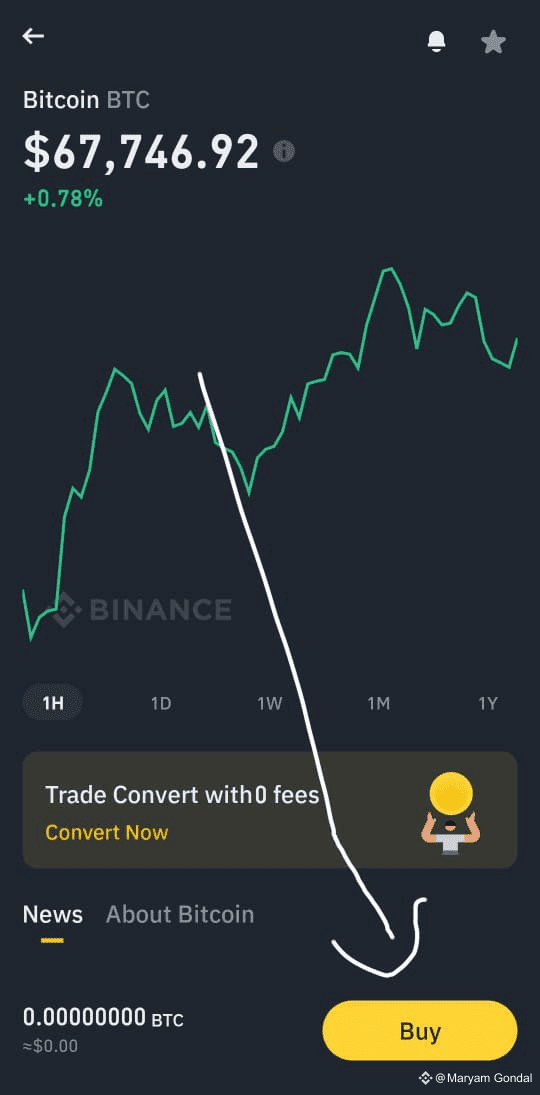Select the 1H chart timeframe
The height and width of the screenshot is (1095, 540).
coord(53,703)
